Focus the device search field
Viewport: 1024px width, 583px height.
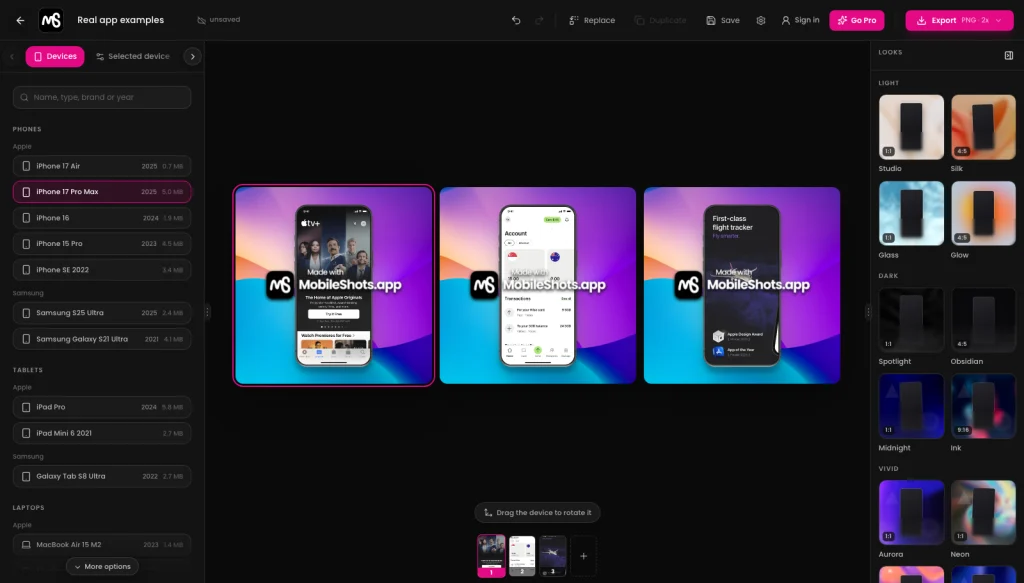(102, 97)
